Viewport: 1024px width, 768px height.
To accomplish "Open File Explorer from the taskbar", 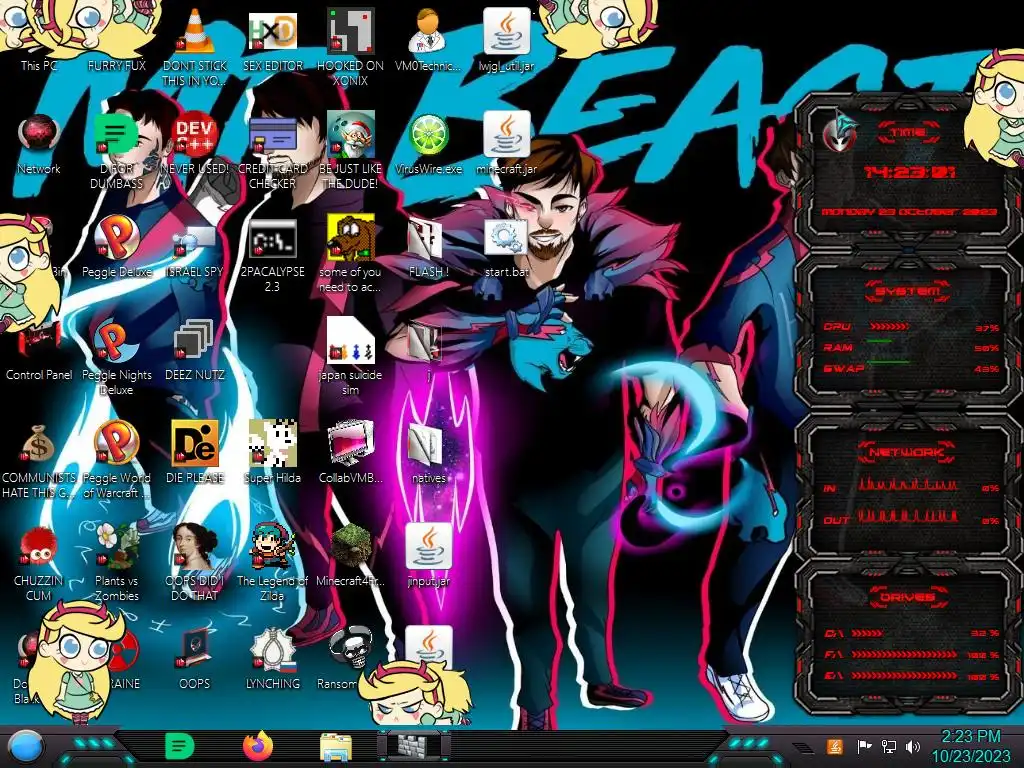I will click(x=336, y=746).
